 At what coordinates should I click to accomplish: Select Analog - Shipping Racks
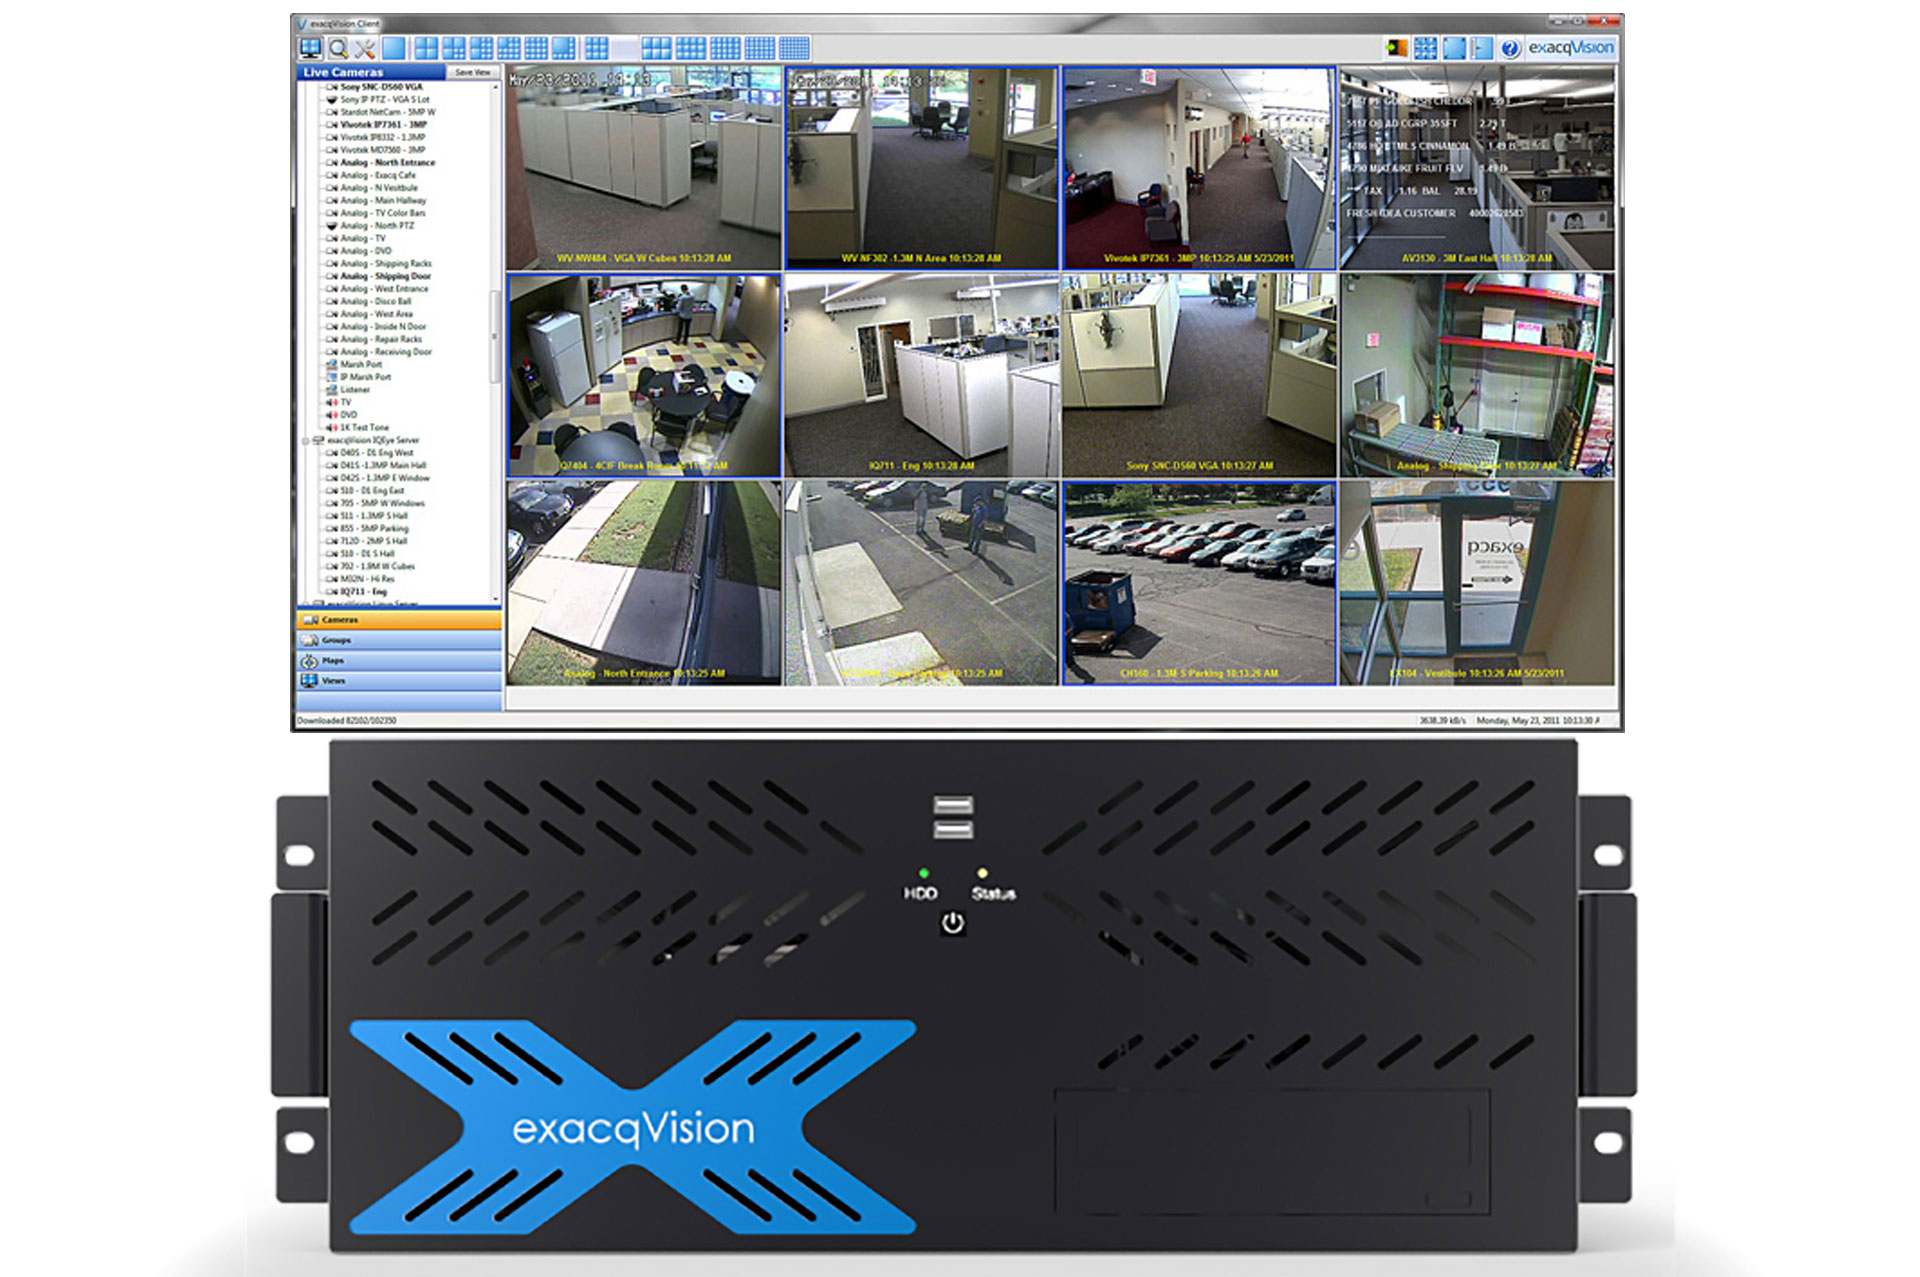click(x=386, y=264)
